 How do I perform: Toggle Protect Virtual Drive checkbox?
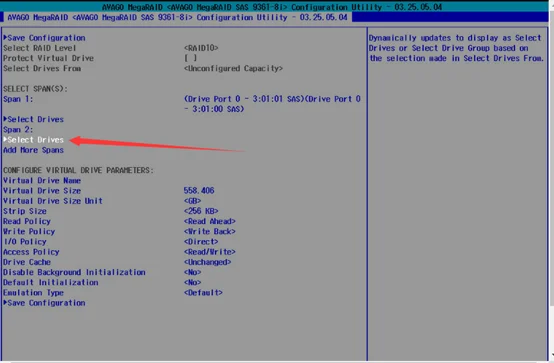tap(191, 58)
